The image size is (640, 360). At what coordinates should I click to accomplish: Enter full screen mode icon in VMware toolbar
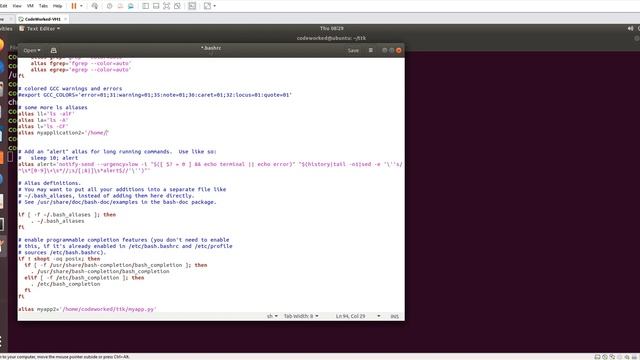coord(167,6)
